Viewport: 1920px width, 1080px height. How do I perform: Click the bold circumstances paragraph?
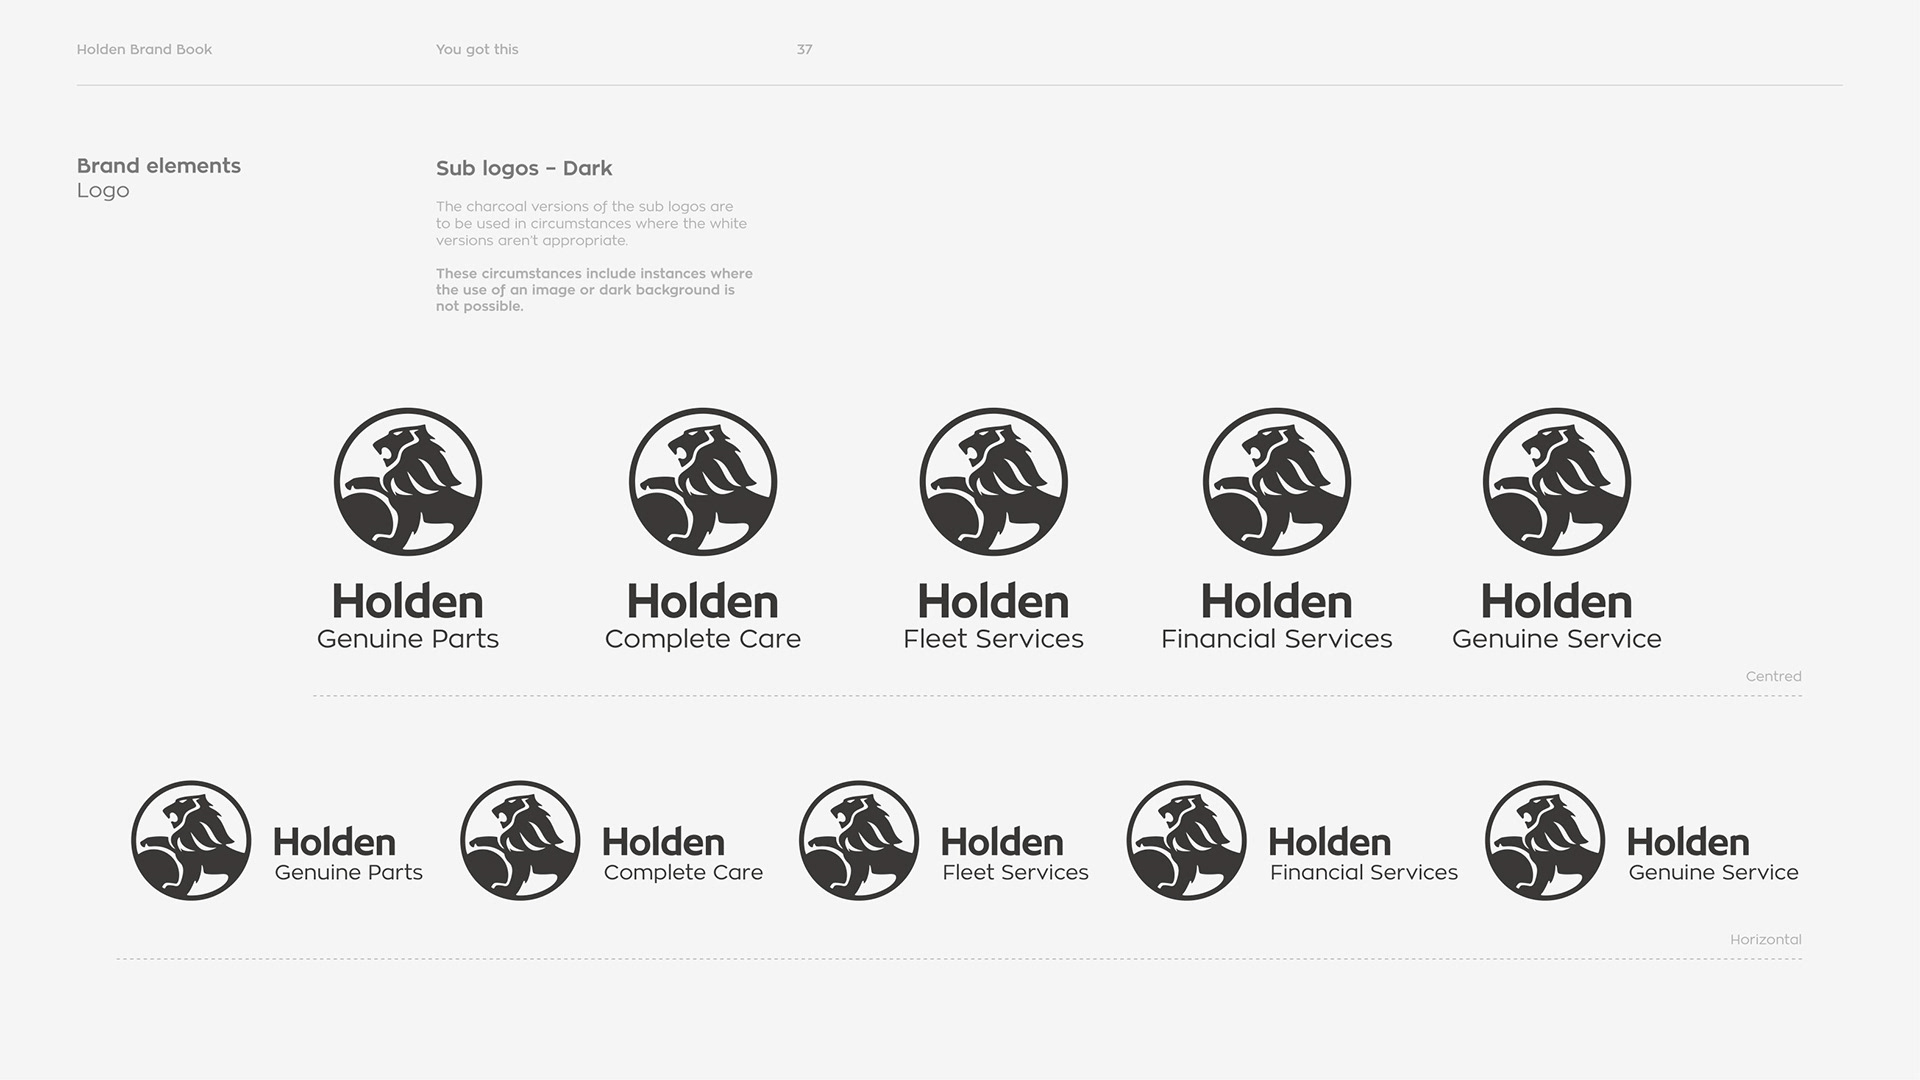pyautogui.click(x=594, y=290)
